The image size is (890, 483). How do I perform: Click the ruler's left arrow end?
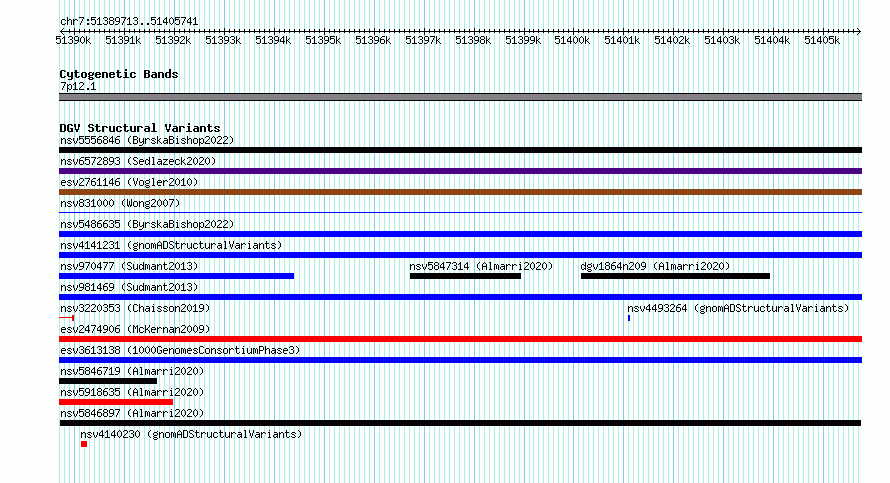[62, 31]
